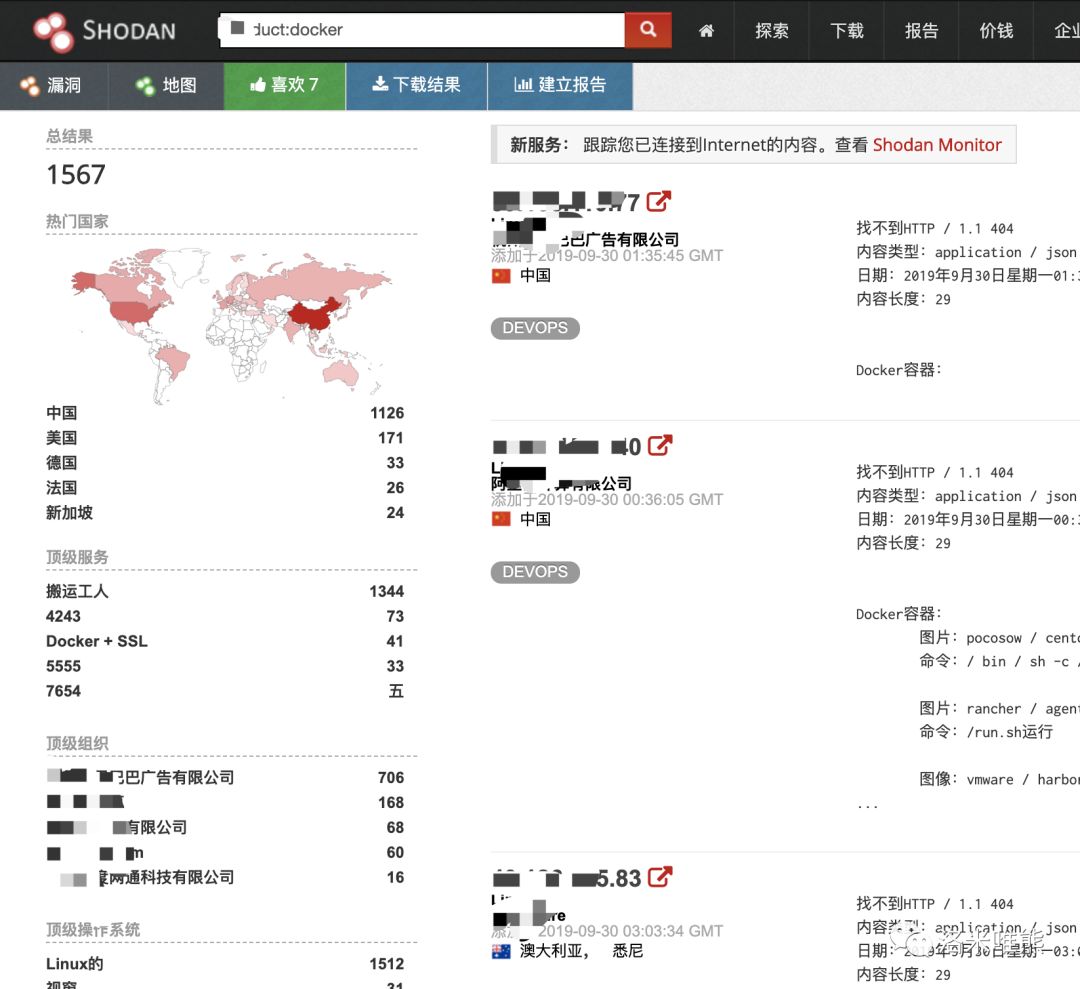Click the count 1512 beside Linux的
This screenshot has width=1080, height=989.
[x=386, y=964]
